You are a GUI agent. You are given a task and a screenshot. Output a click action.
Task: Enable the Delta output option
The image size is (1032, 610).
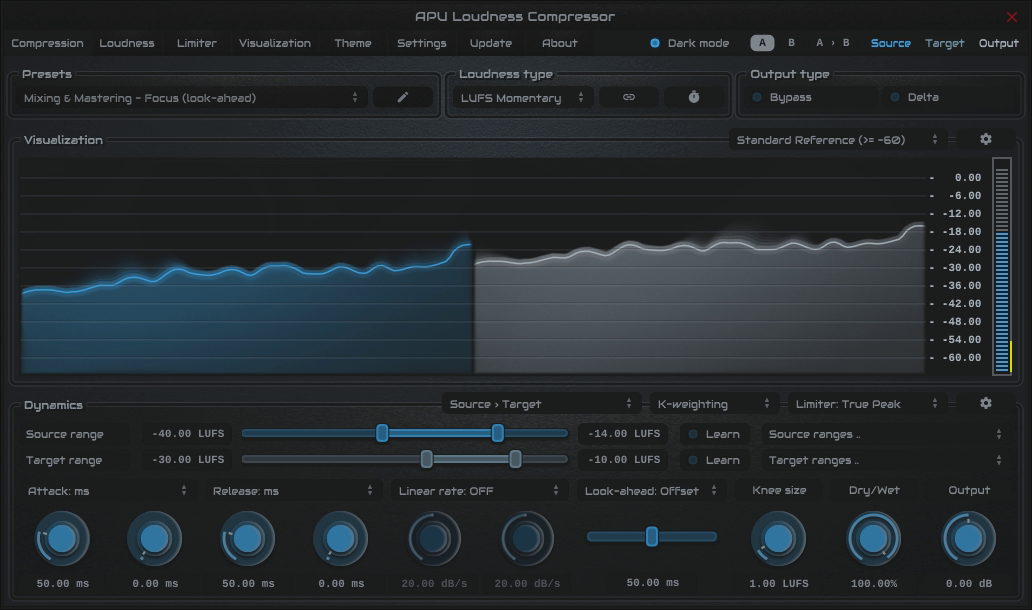pyautogui.click(x=895, y=98)
